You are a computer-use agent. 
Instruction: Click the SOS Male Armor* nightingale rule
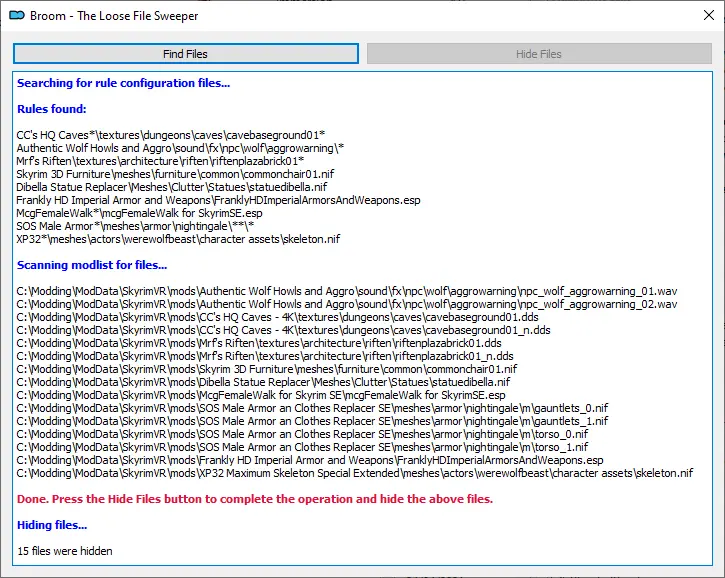[135, 226]
